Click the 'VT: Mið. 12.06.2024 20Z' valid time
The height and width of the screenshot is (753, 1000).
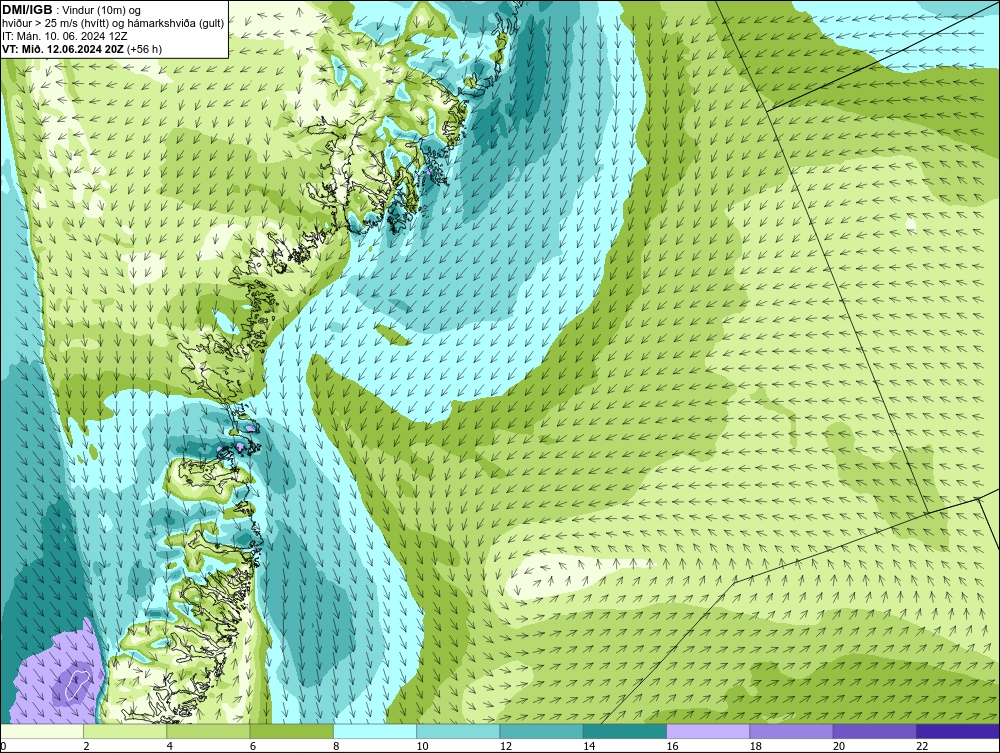[63, 49]
